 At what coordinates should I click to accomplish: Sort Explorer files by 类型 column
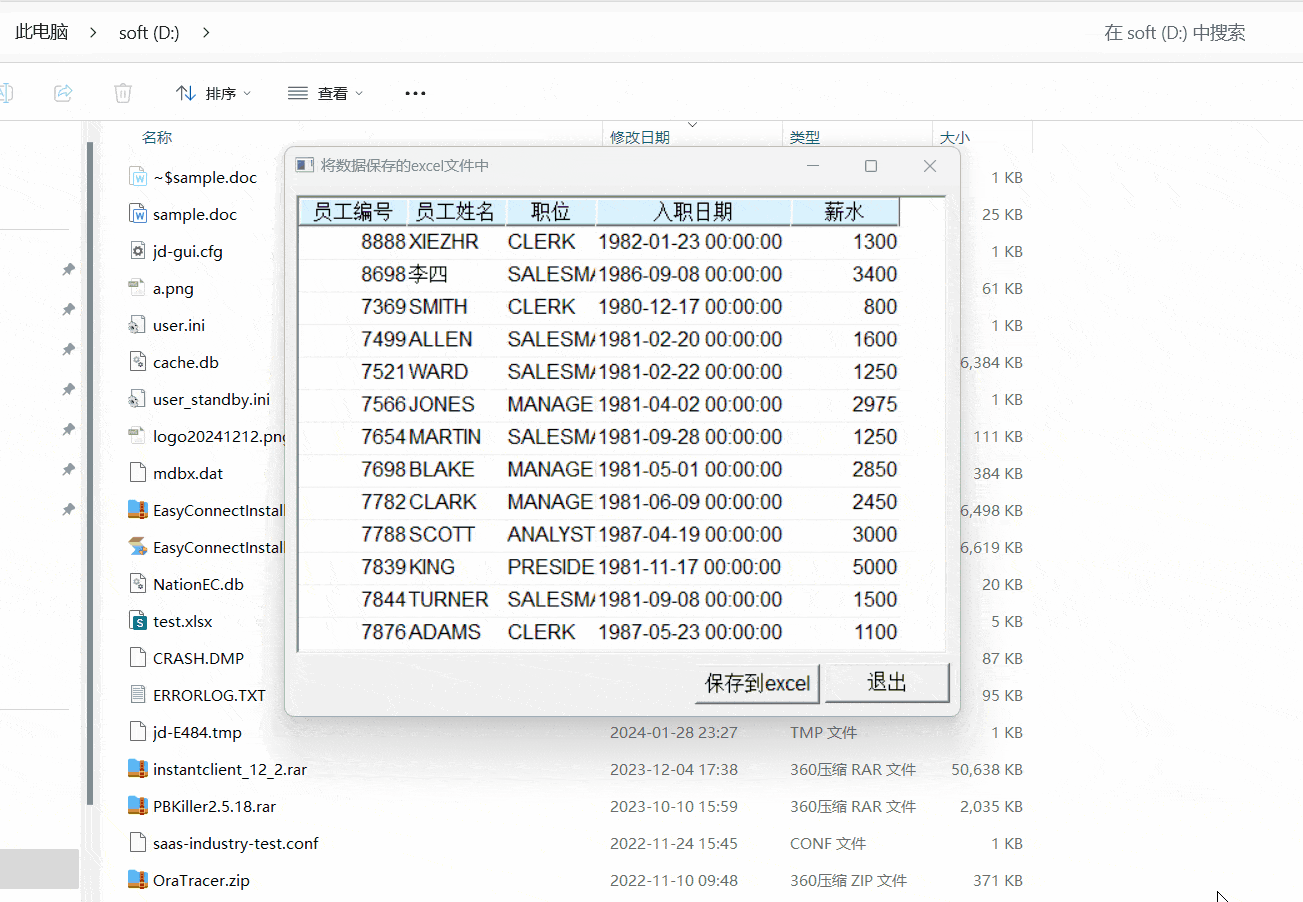point(805,137)
